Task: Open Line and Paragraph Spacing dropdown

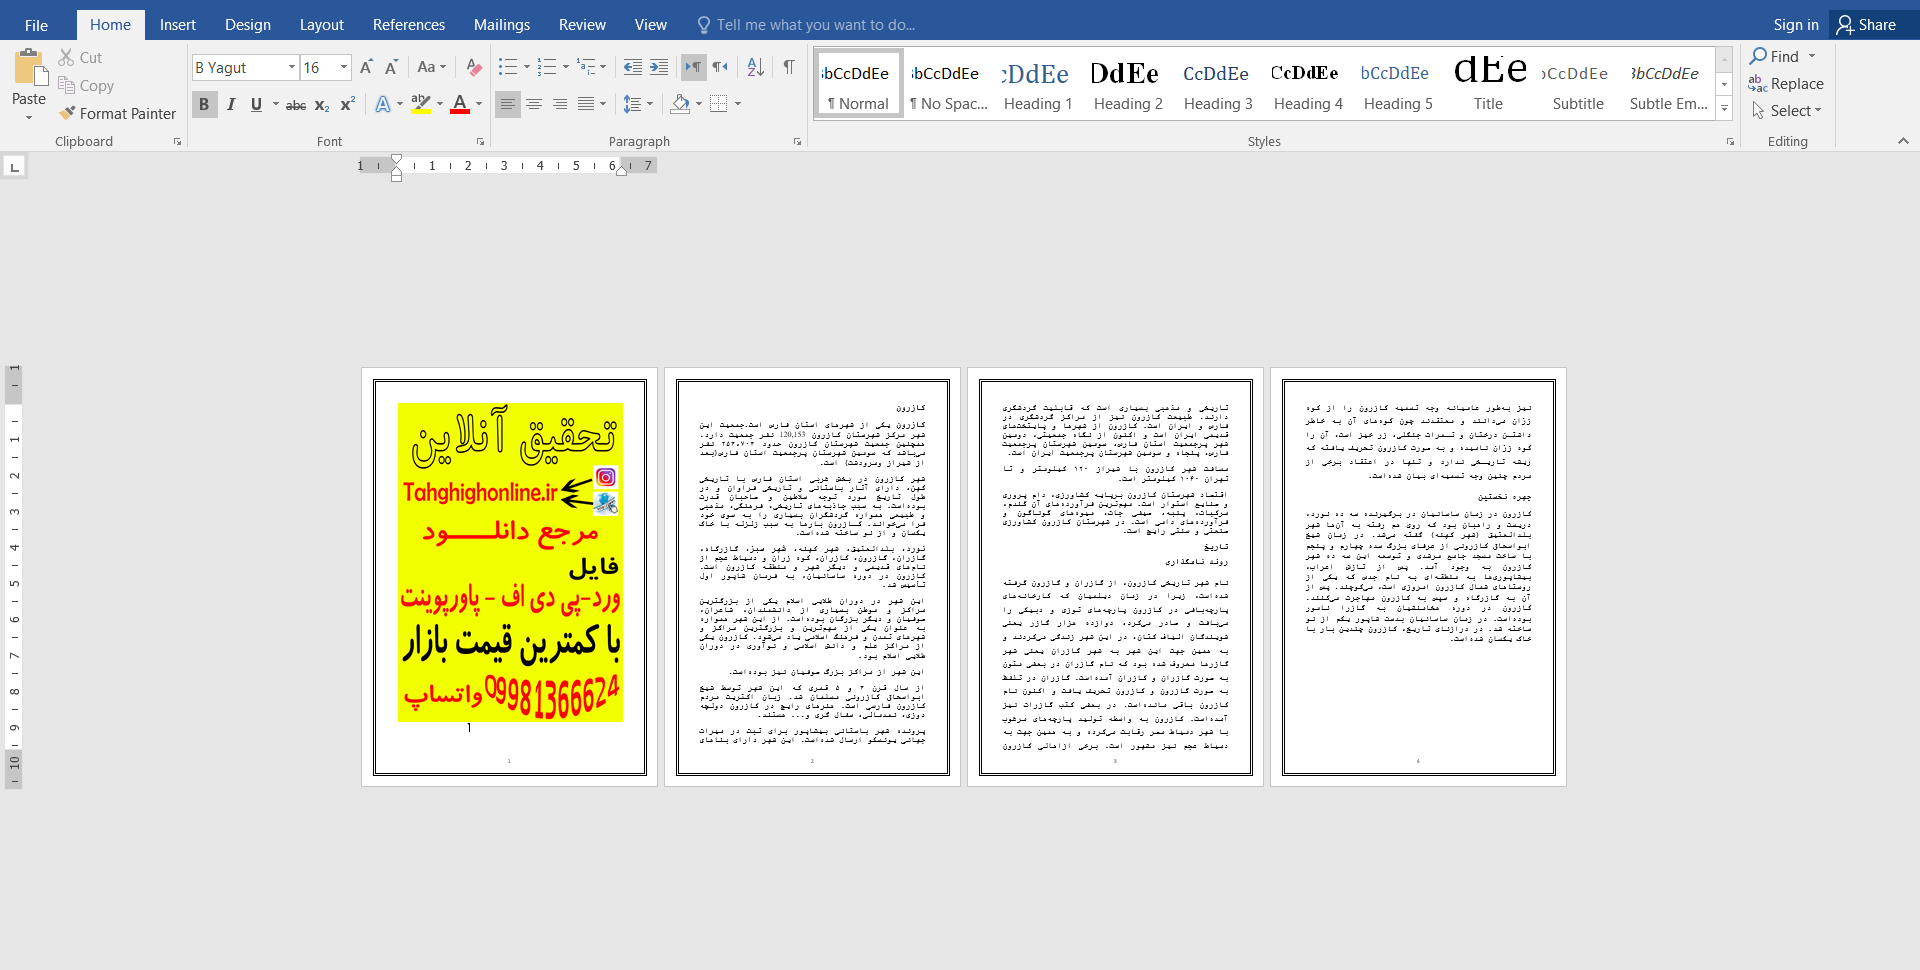Action: [638, 104]
